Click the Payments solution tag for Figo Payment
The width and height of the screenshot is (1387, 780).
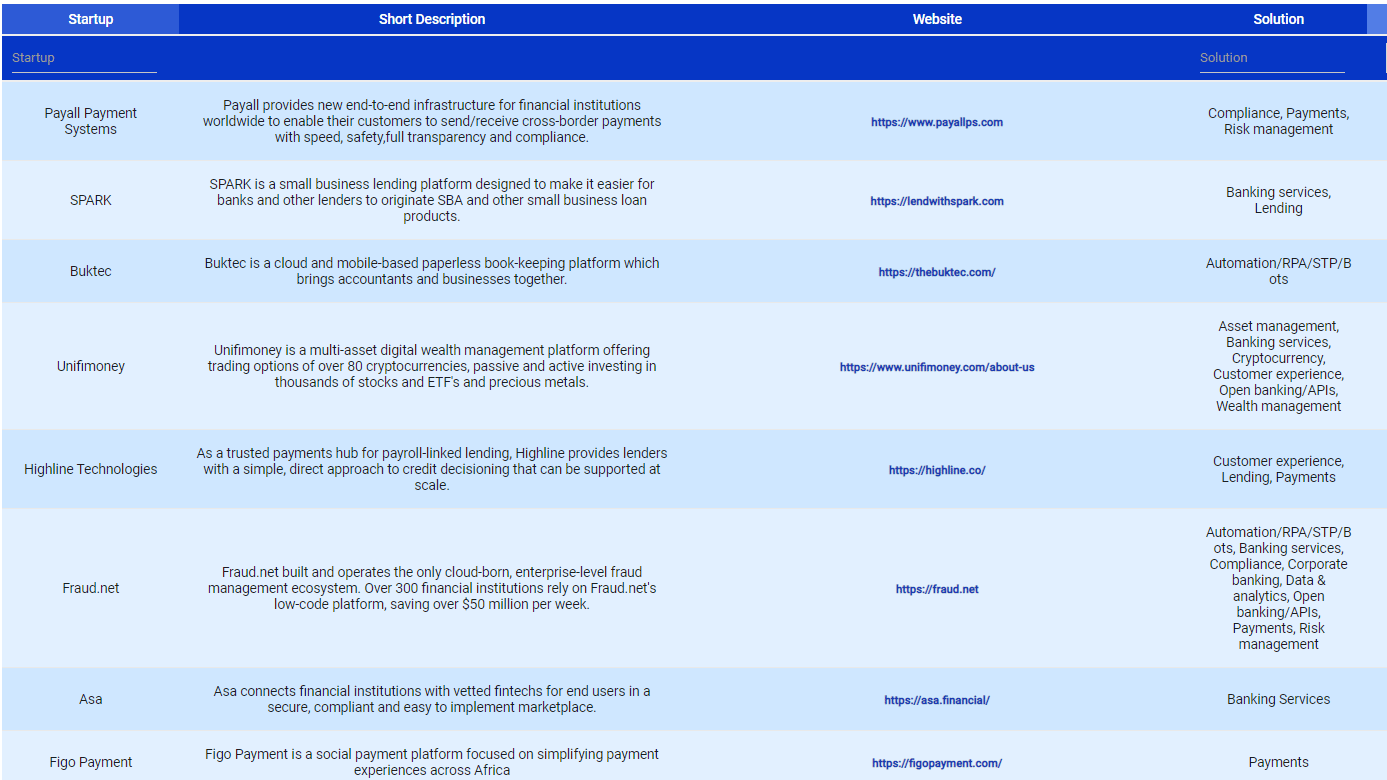(1278, 761)
